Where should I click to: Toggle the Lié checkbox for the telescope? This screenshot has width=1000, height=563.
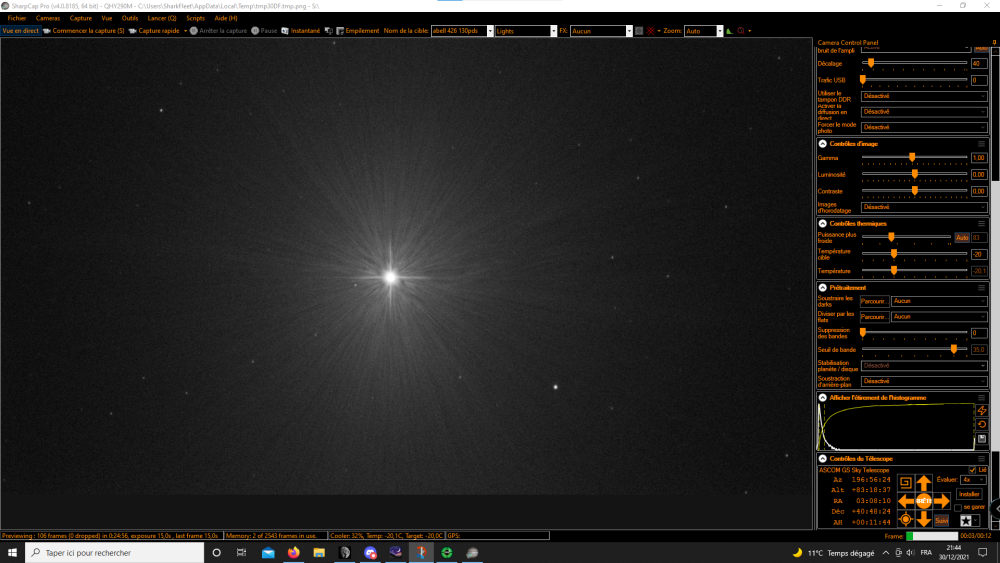pyautogui.click(x=972, y=470)
